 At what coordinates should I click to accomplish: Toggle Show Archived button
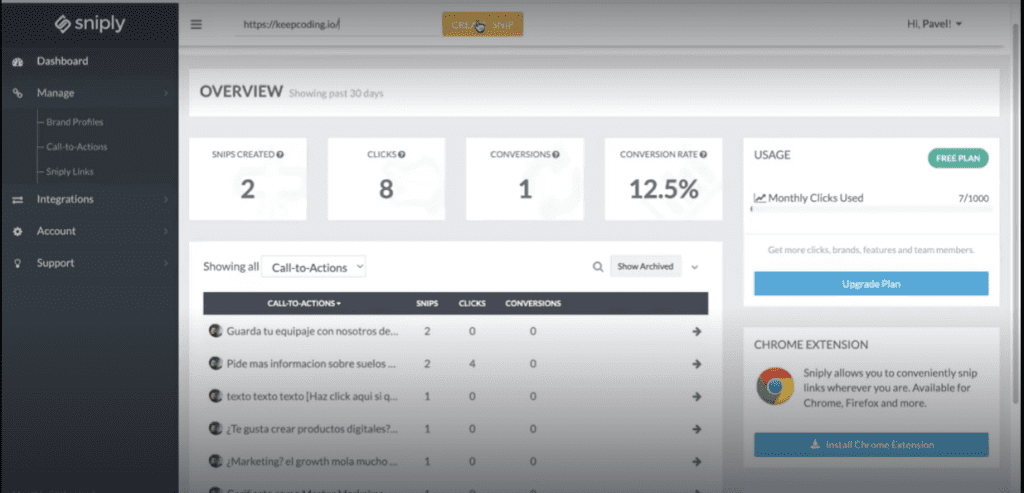[x=645, y=266]
